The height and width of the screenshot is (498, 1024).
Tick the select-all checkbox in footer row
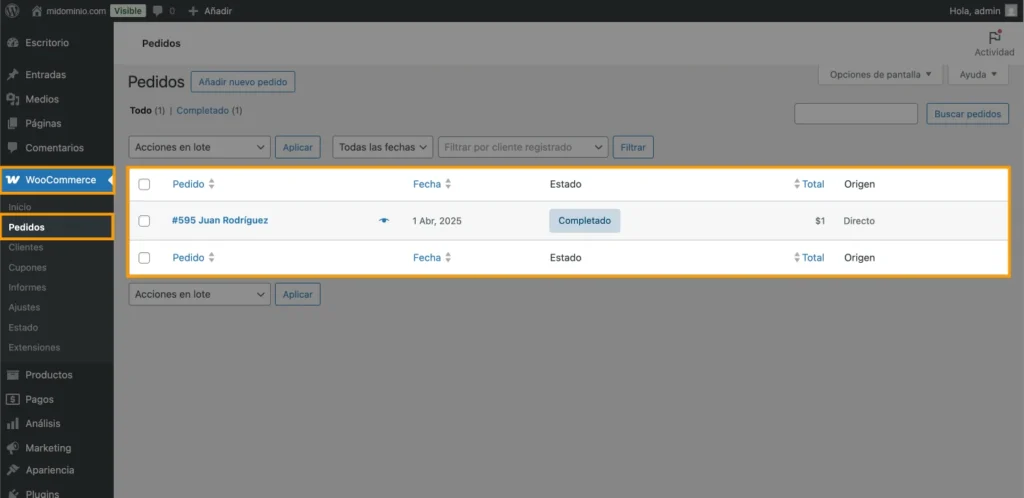point(144,258)
